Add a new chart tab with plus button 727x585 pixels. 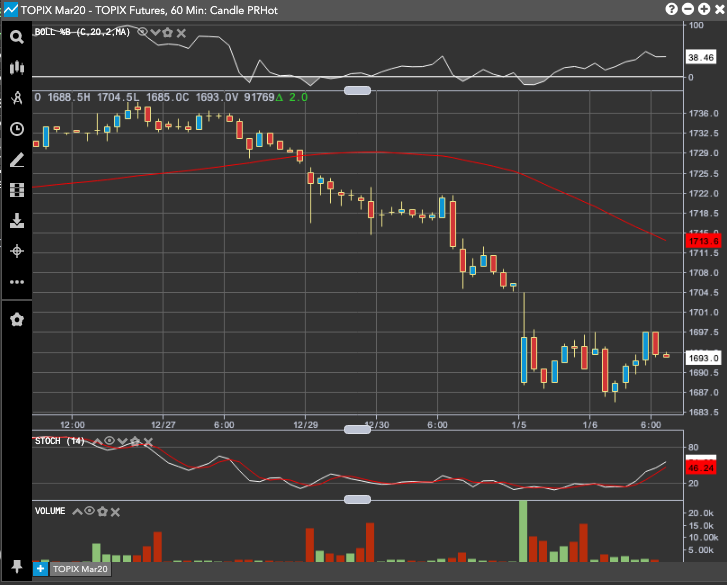click(40, 569)
